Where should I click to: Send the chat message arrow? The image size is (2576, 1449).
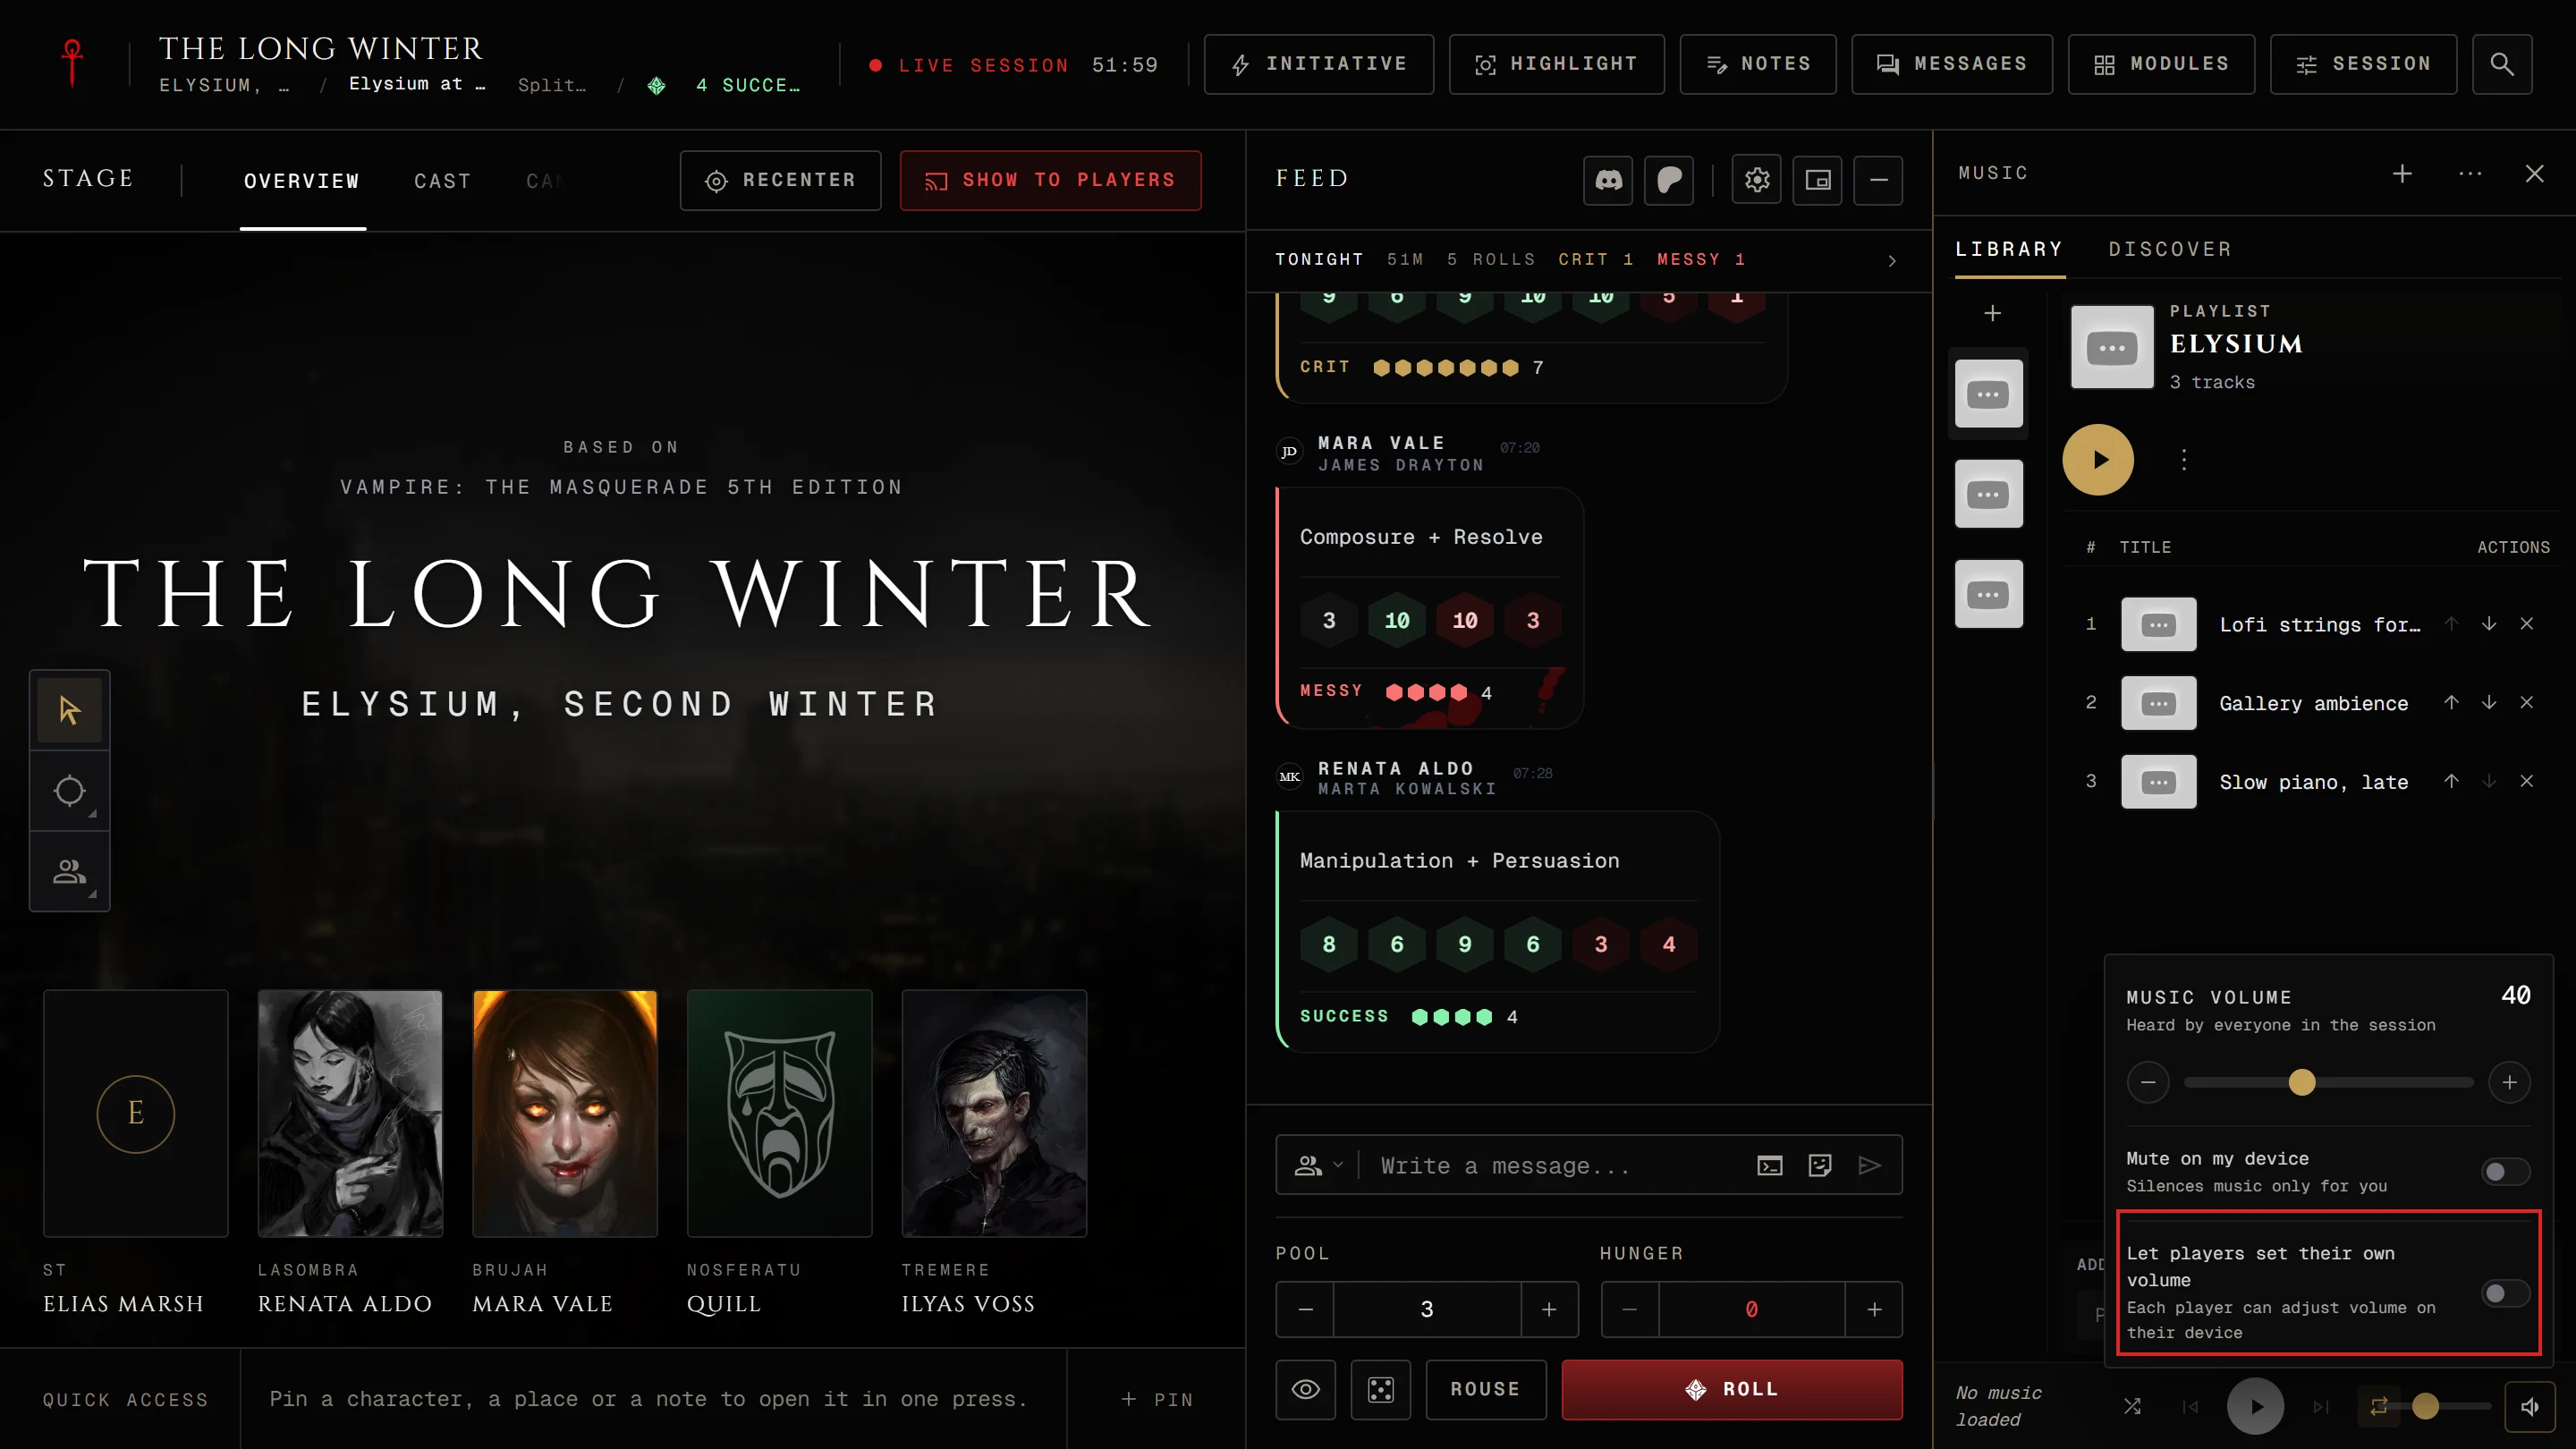1869,1165
